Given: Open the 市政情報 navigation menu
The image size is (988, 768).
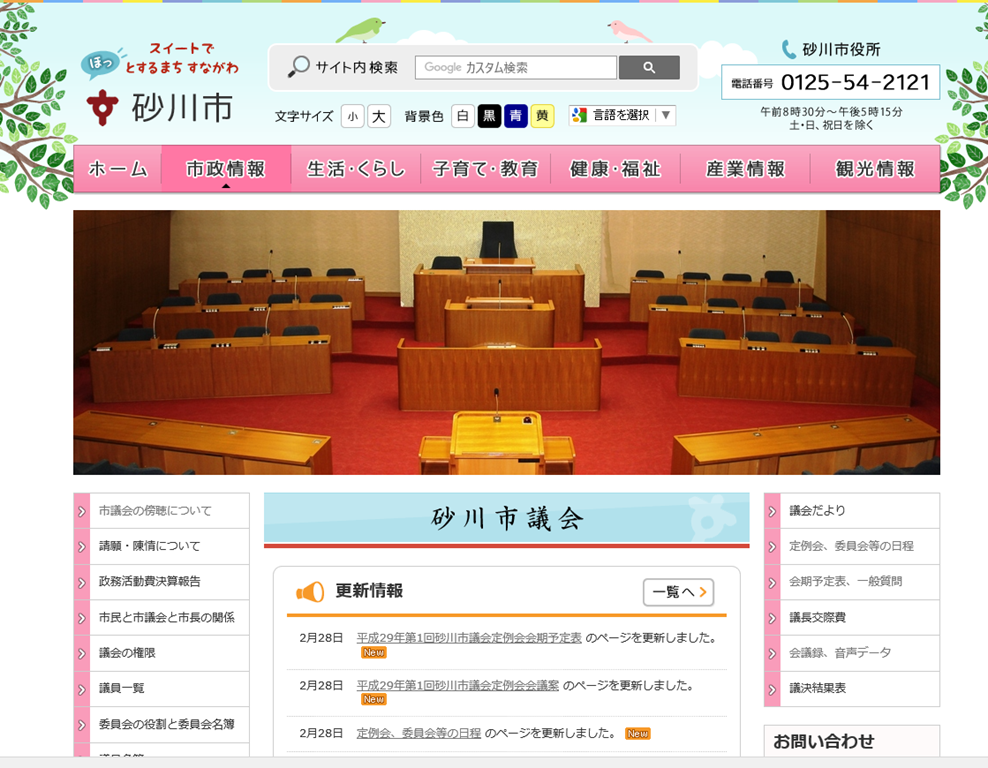Looking at the screenshot, I should 226,169.
